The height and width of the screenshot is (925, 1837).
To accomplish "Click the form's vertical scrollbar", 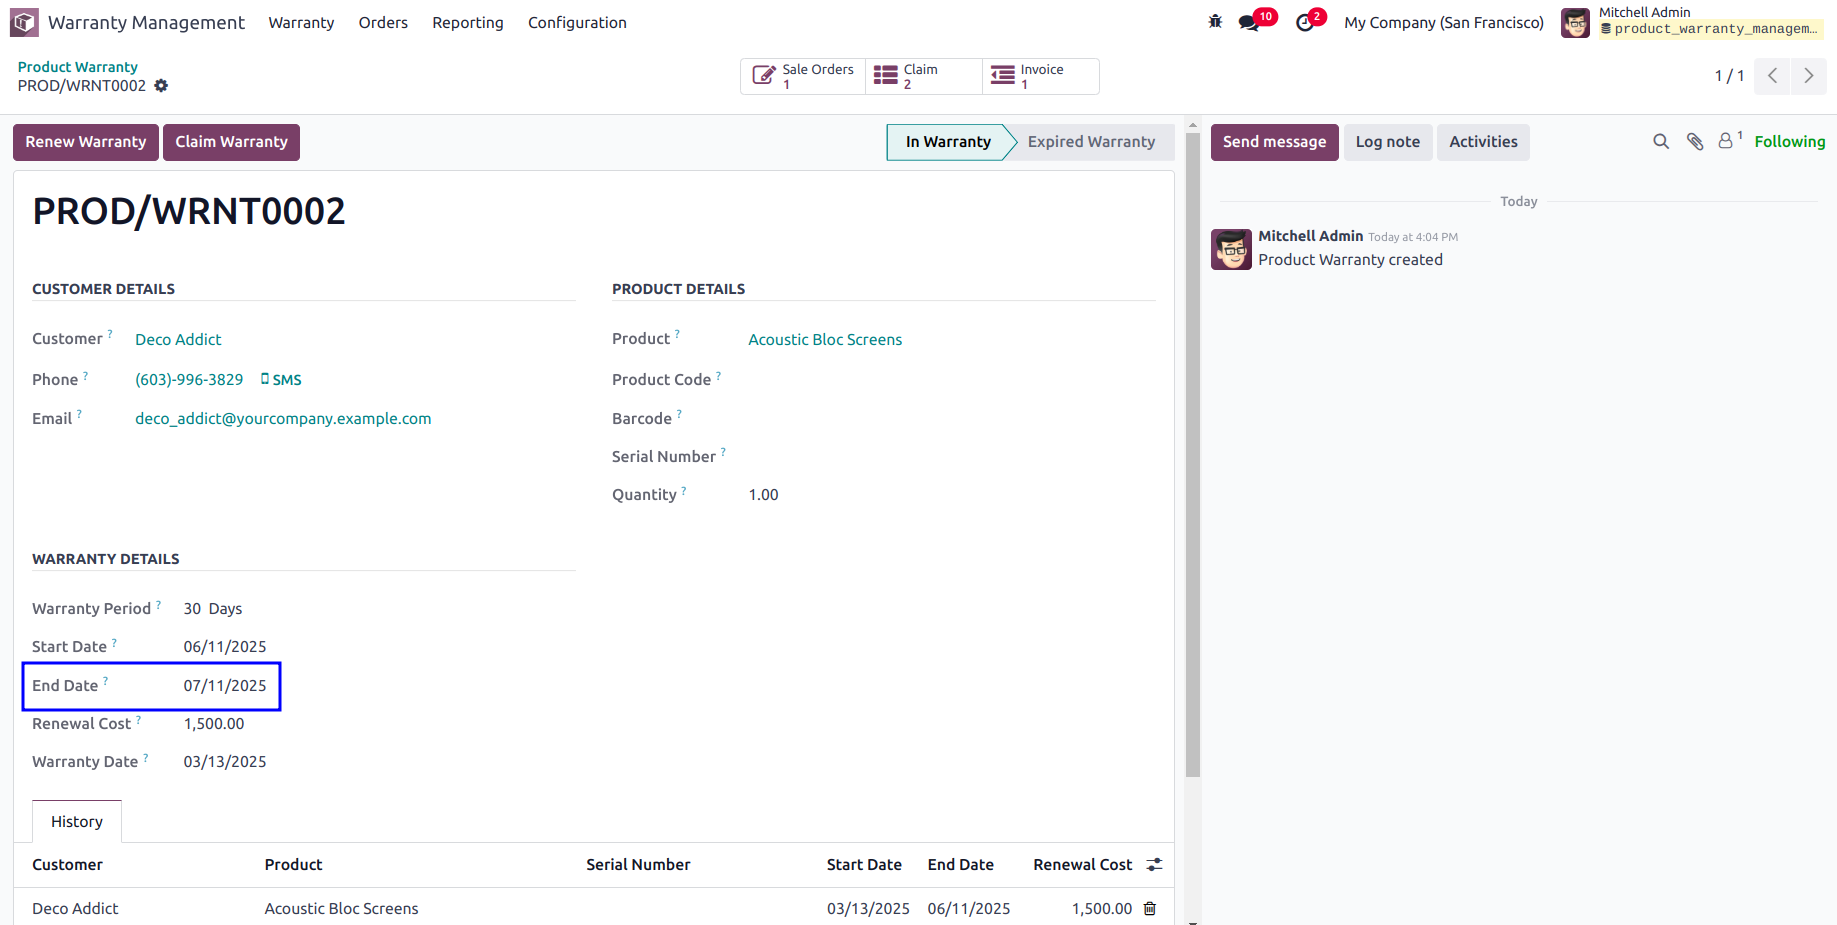I will [1192, 450].
